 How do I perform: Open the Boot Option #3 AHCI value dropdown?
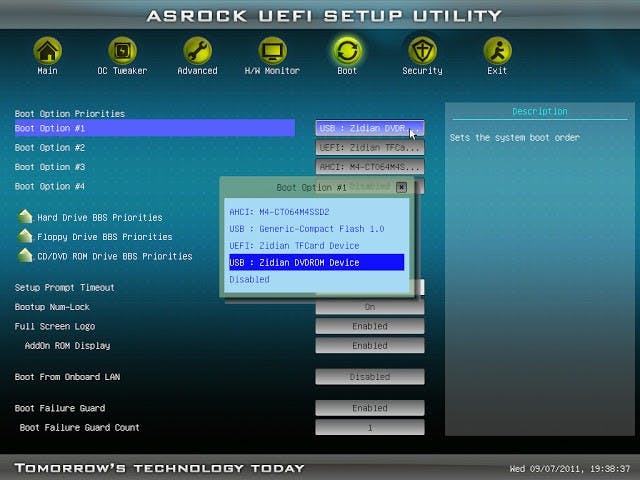pos(370,167)
